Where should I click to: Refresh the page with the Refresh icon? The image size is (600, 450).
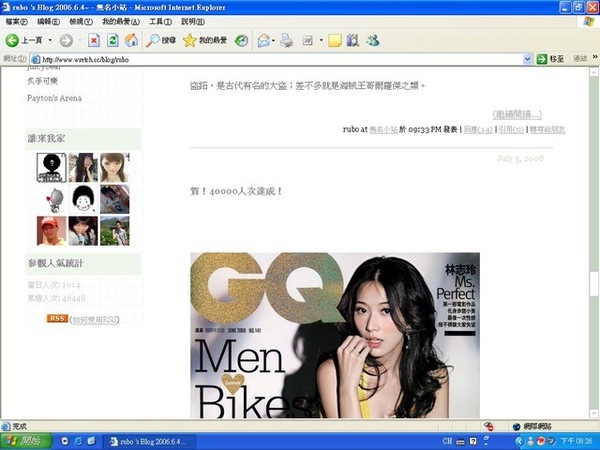(x=112, y=40)
